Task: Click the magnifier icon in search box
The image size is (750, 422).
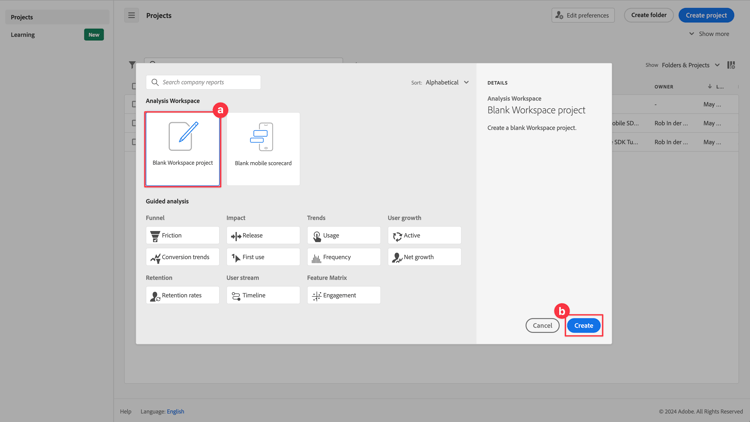Action: pos(155,82)
